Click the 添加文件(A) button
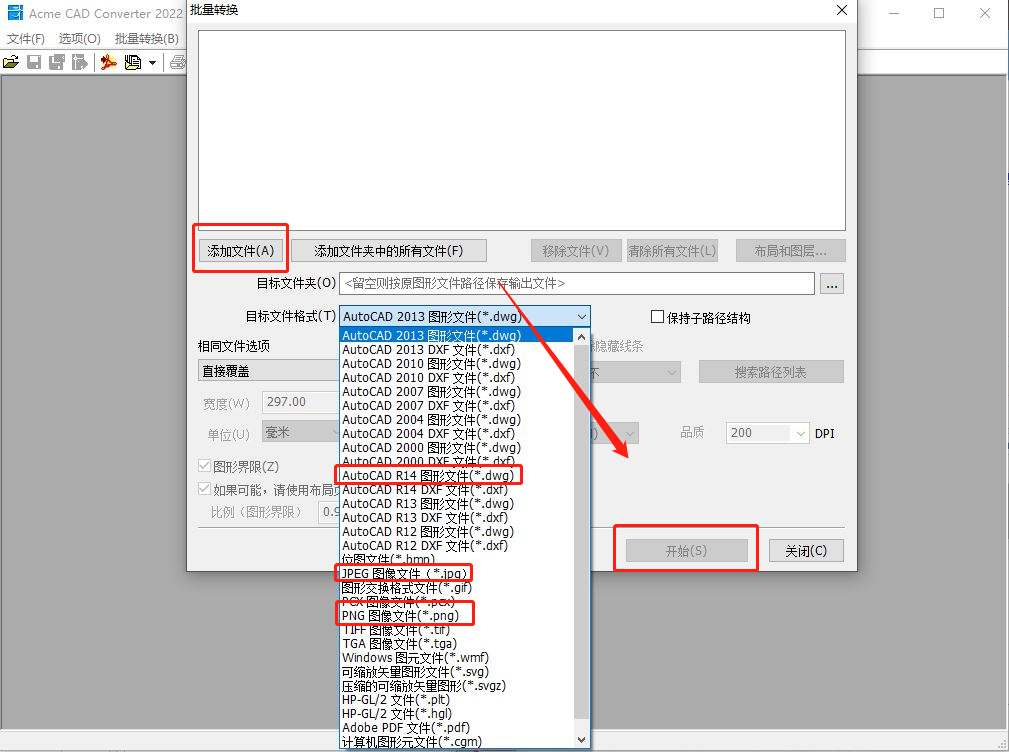 (x=240, y=251)
